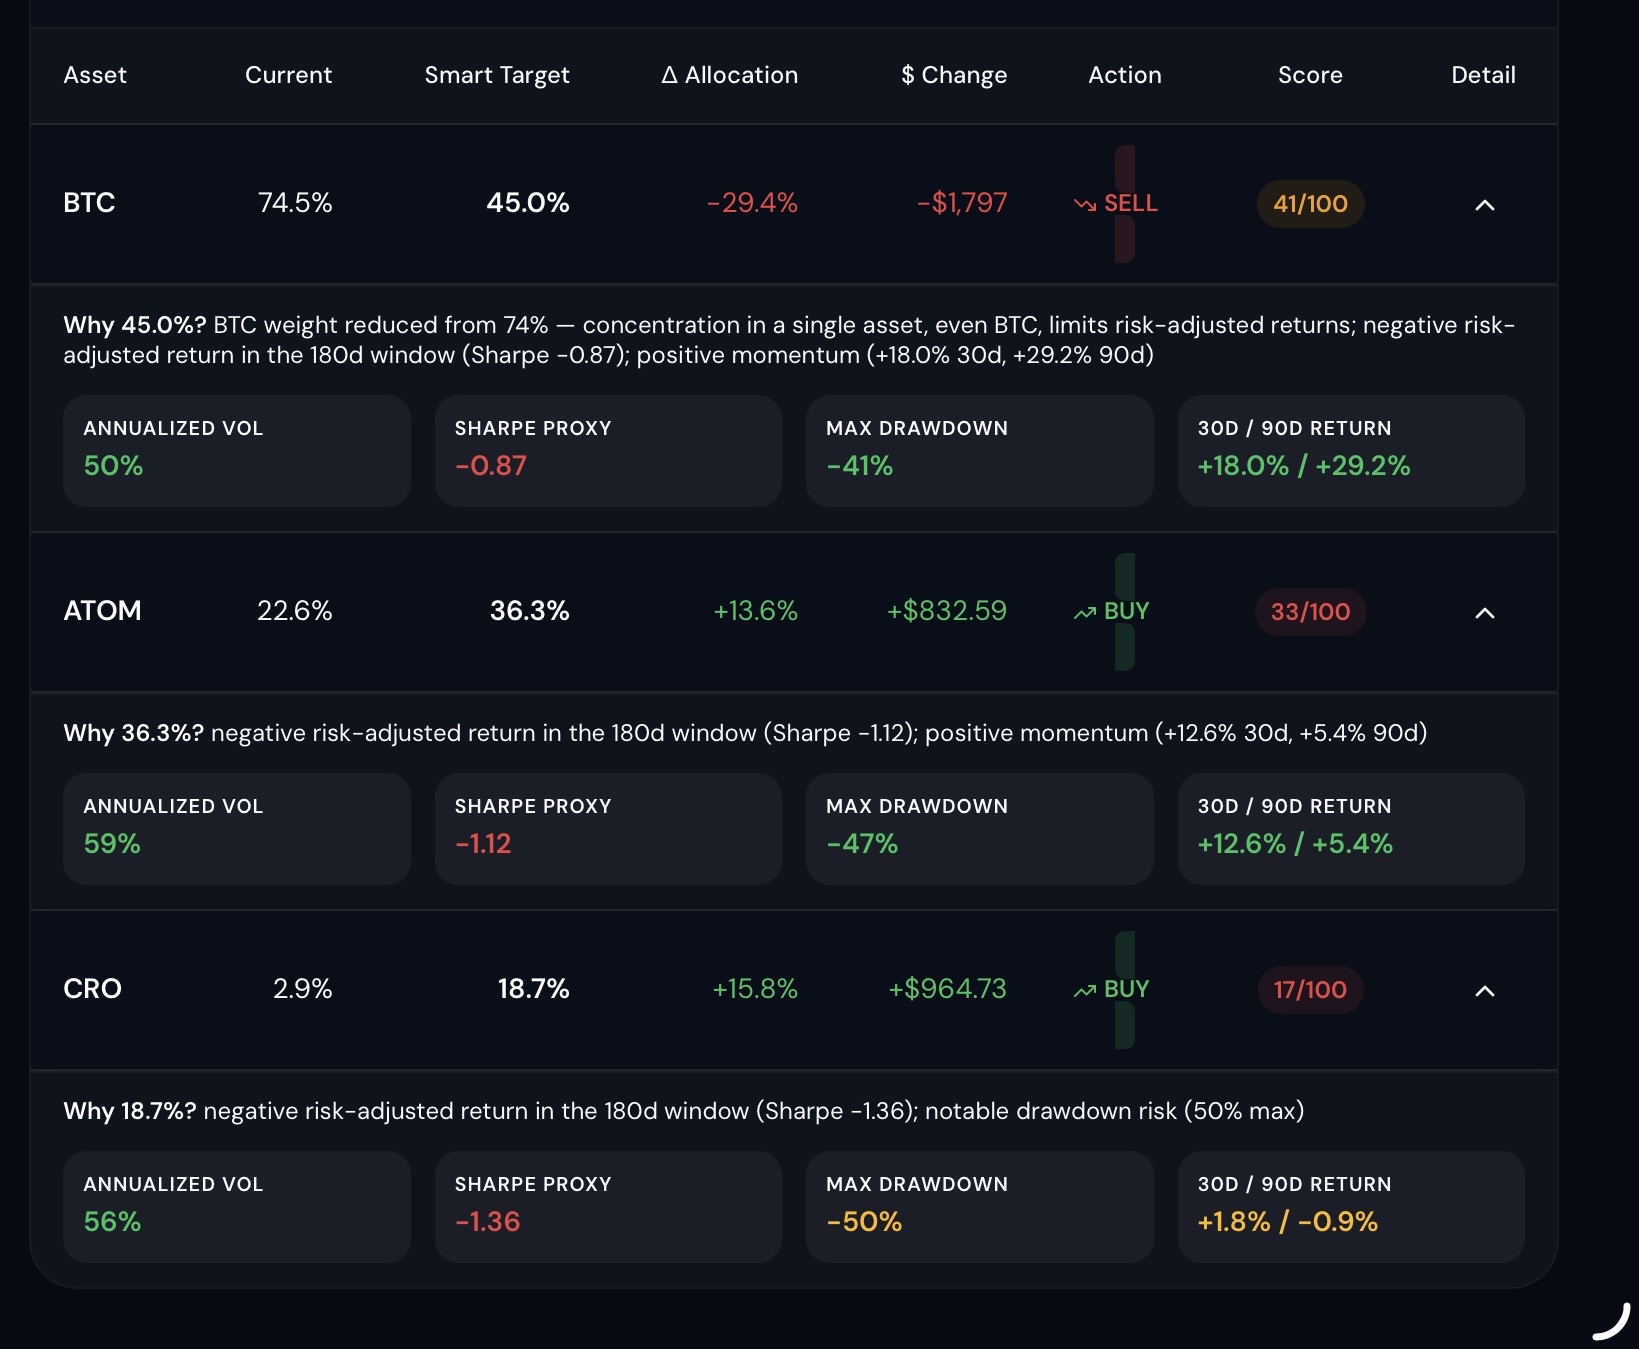This screenshot has width=1639, height=1349.
Task: Click BTC current allocation 74.5%
Action: coord(295,203)
